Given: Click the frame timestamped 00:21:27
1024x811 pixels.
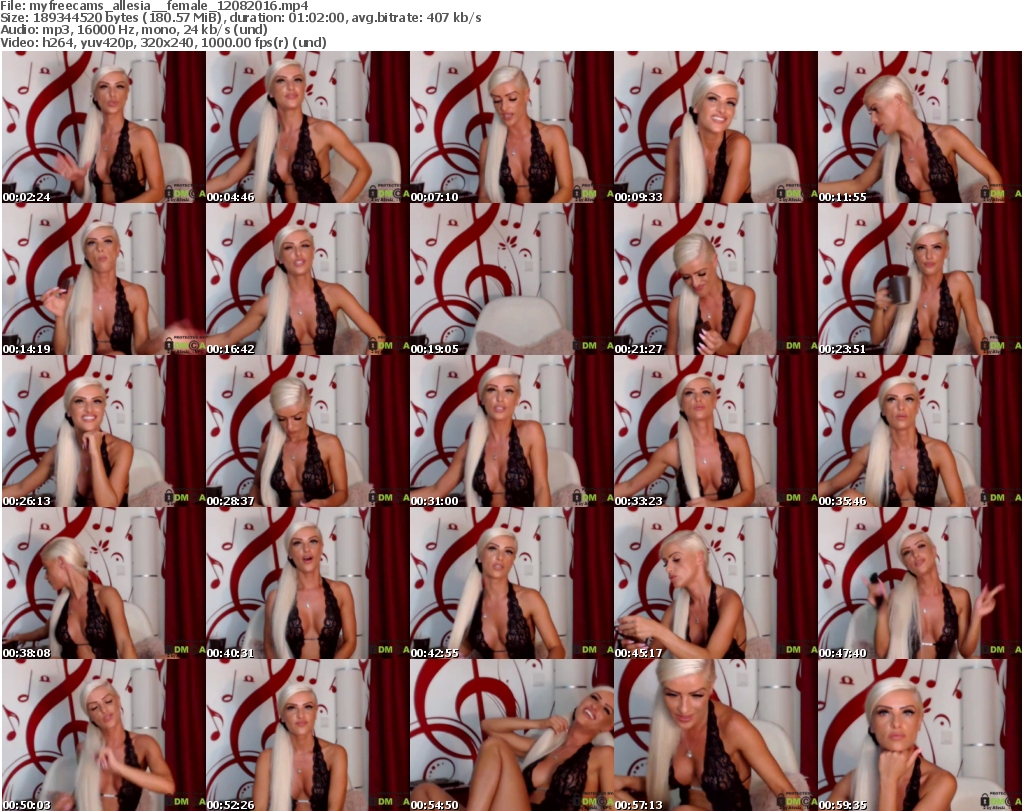Looking at the screenshot, I should [716, 279].
